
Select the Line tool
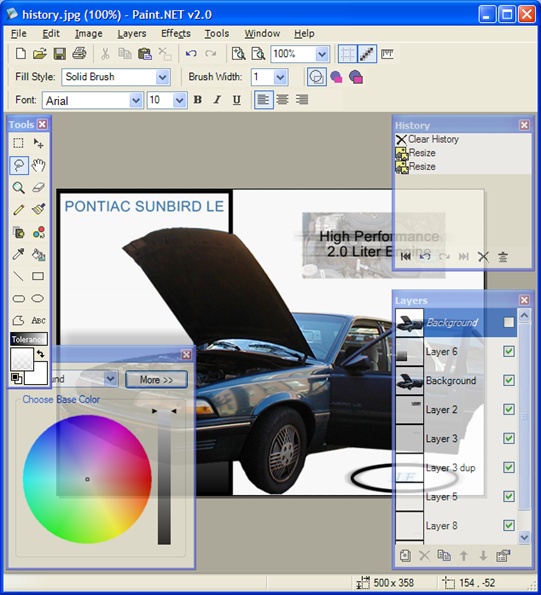pyautogui.click(x=19, y=276)
